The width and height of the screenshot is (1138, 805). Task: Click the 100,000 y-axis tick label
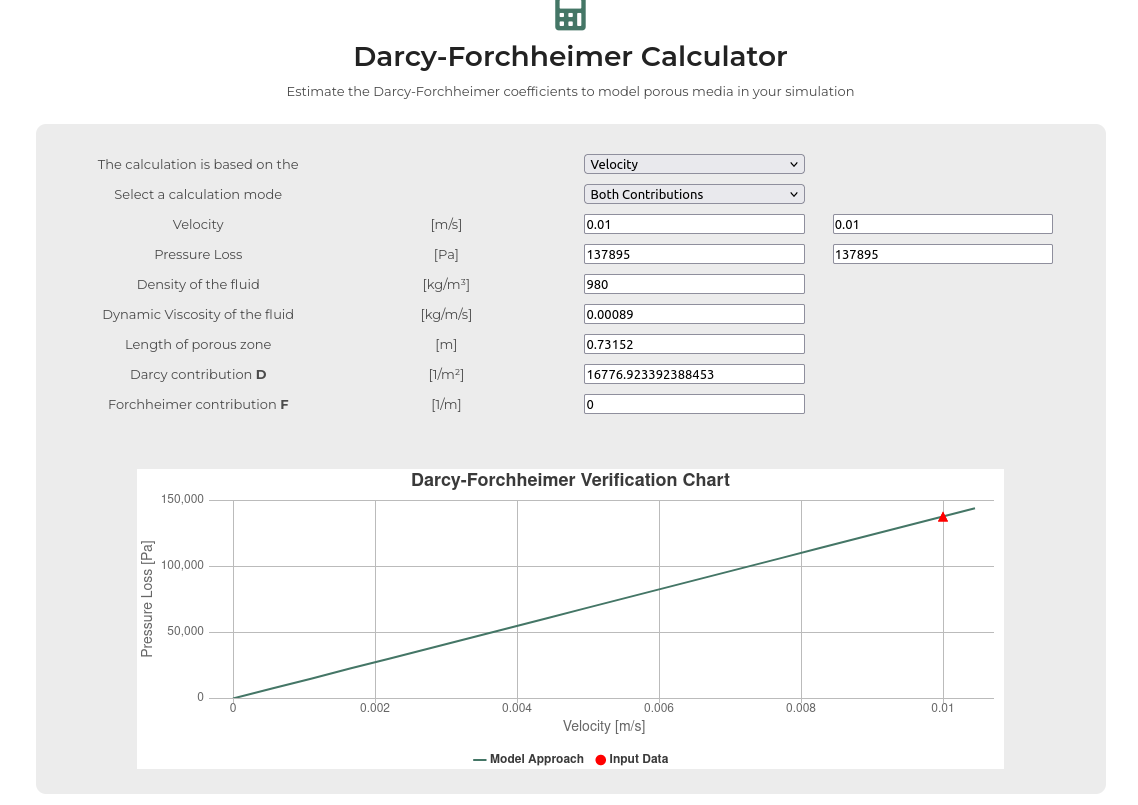click(x=182, y=565)
